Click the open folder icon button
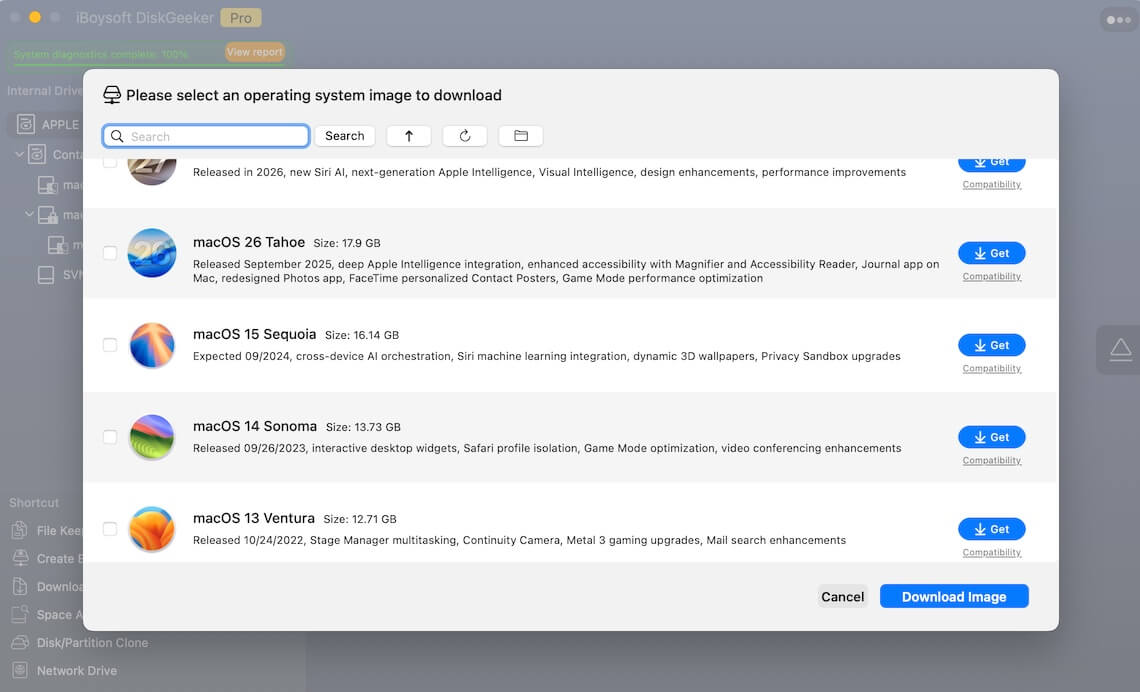1140x692 pixels. pyautogui.click(x=521, y=136)
